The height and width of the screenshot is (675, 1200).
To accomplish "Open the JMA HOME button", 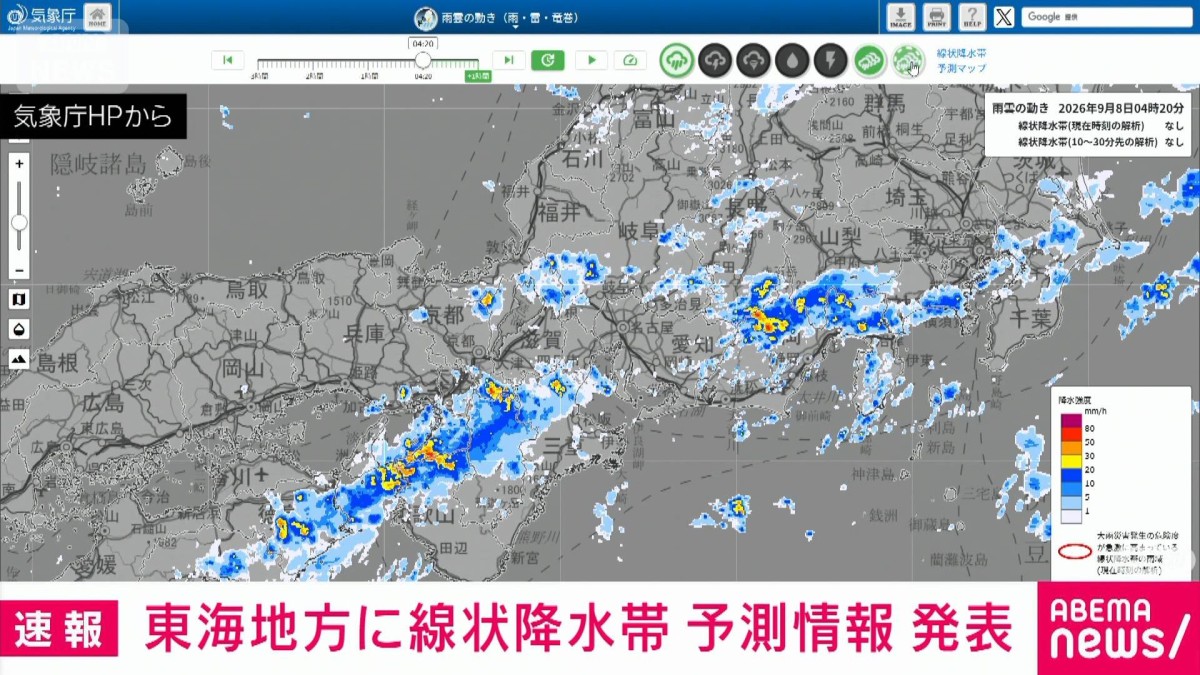I will click(x=97, y=16).
